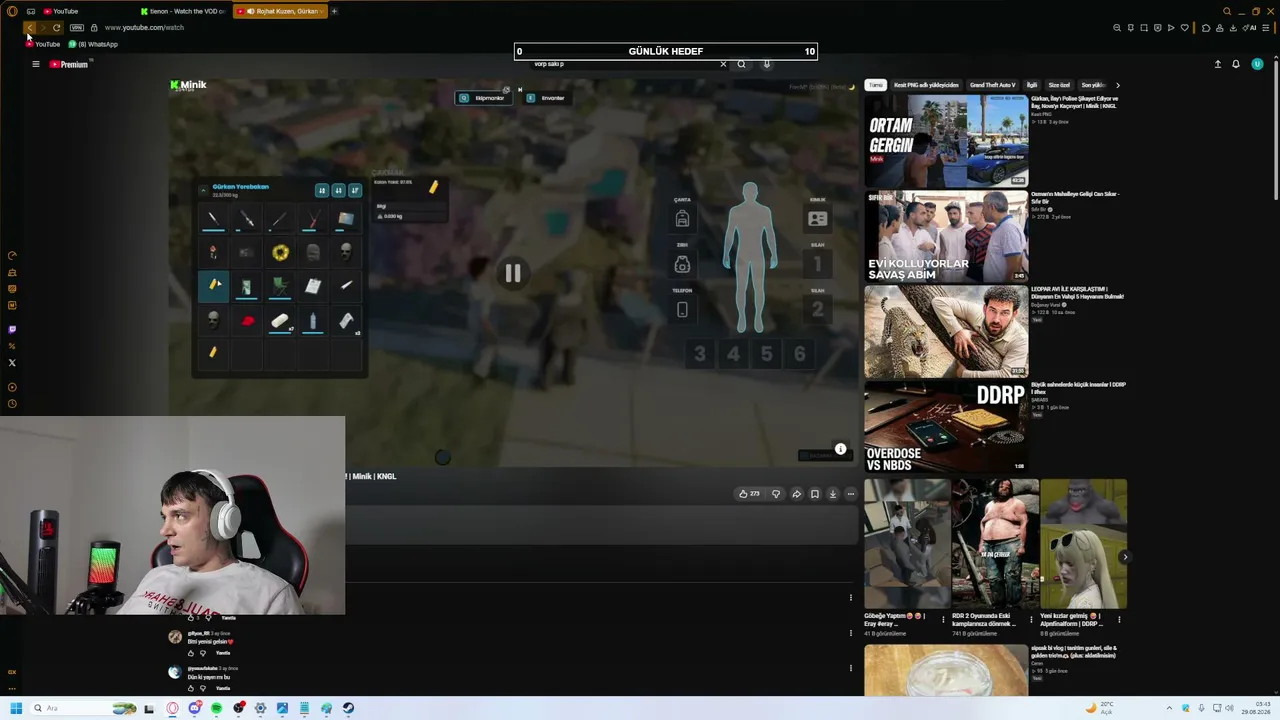Viewport: 1280px width, 720px height.
Task: Open 'Osman'ın Mahalleye Gelişi' video title
Action: point(1075,197)
